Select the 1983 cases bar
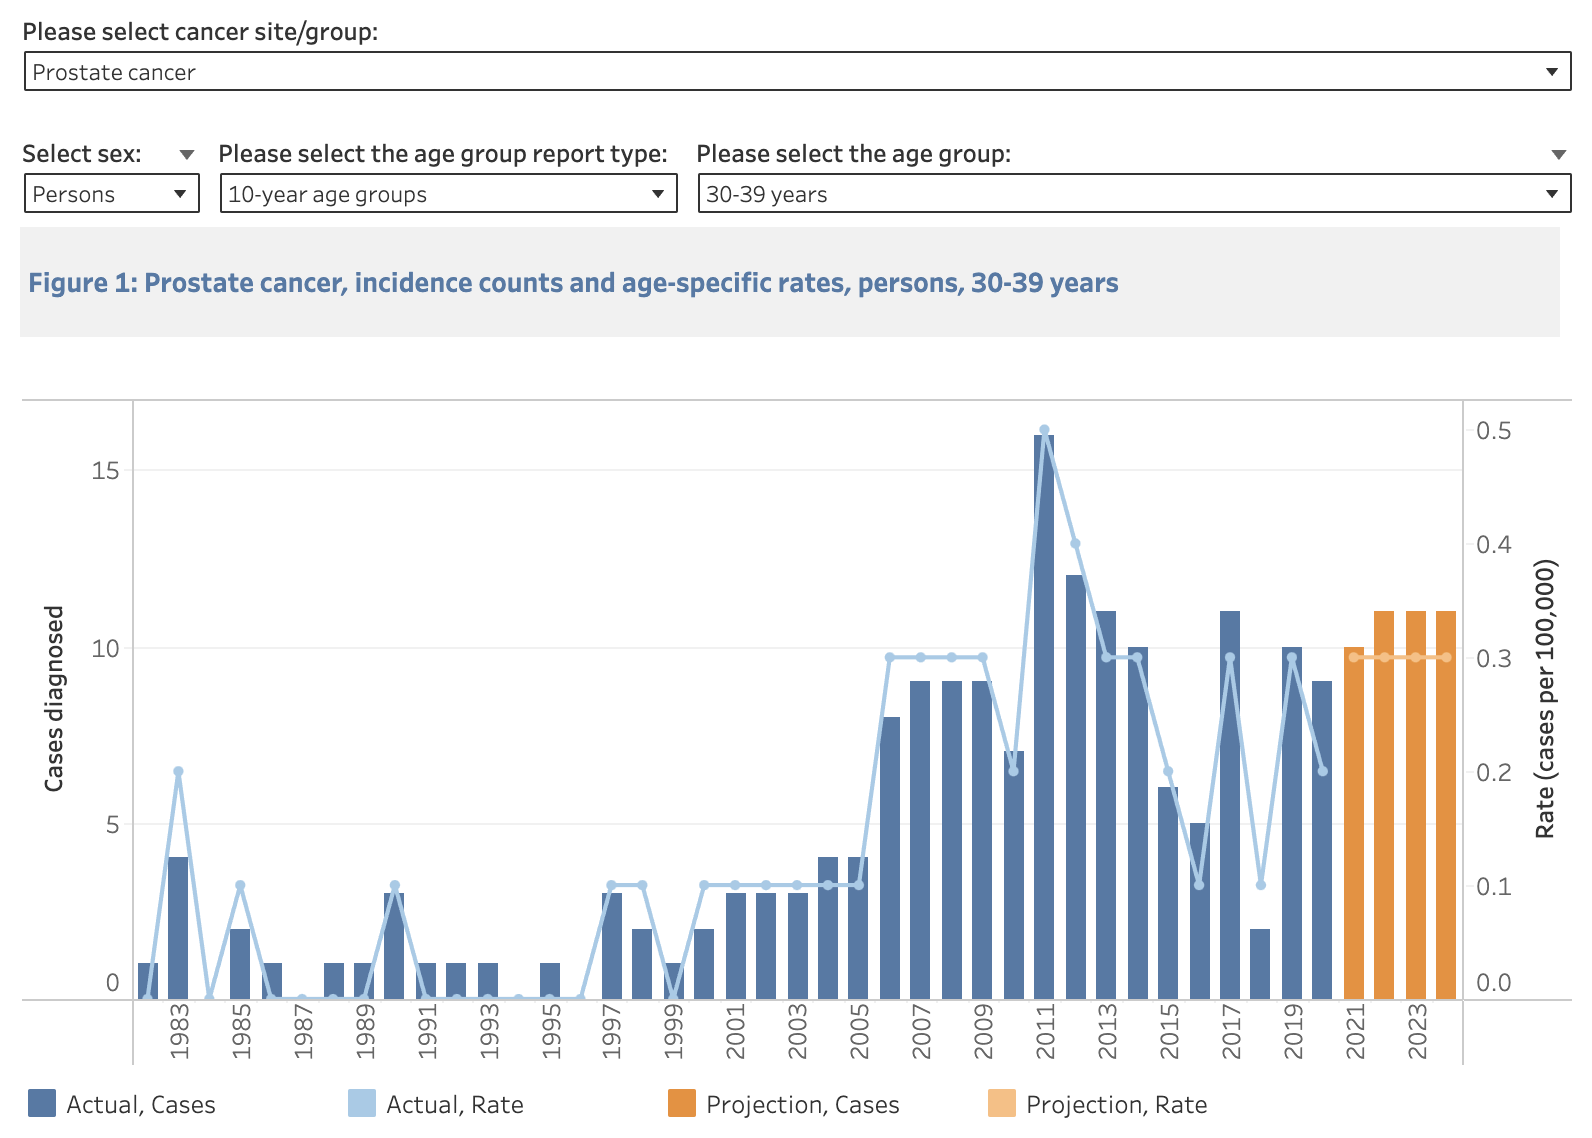Image resolution: width=1592 pixels, height=1138 pixels. click(178, 928)
